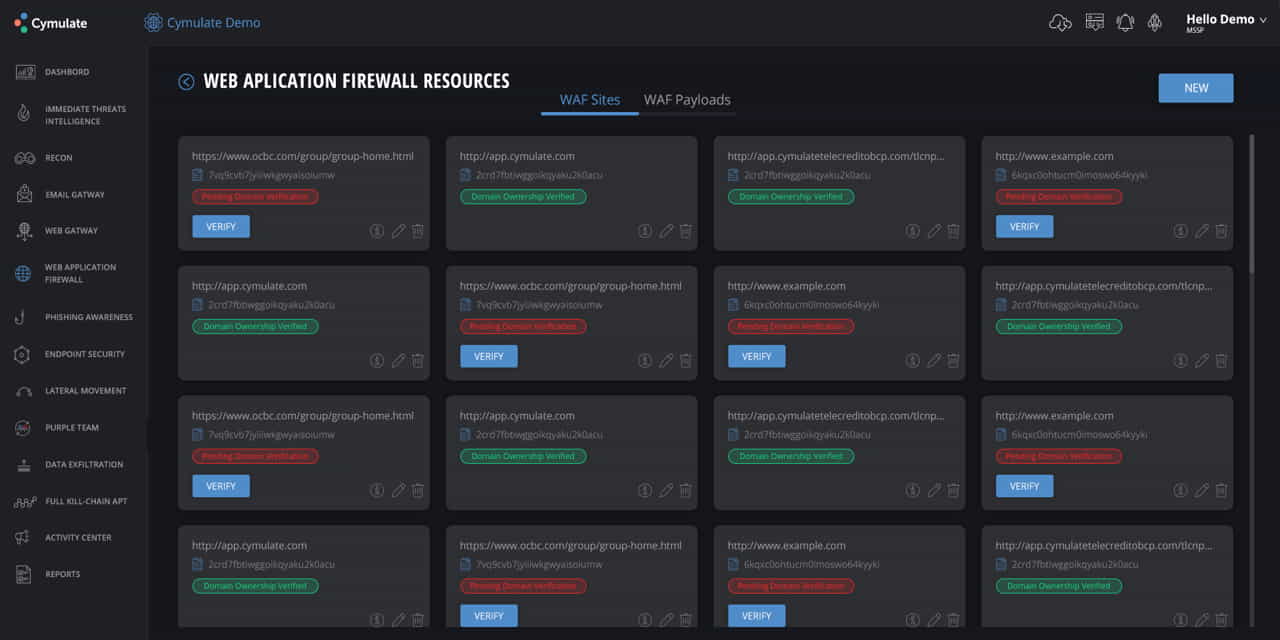This screenshot has width=1280, height=640.
Task: Open Full Kill-Chain APT in sidebar
Action: coord(87,501)
